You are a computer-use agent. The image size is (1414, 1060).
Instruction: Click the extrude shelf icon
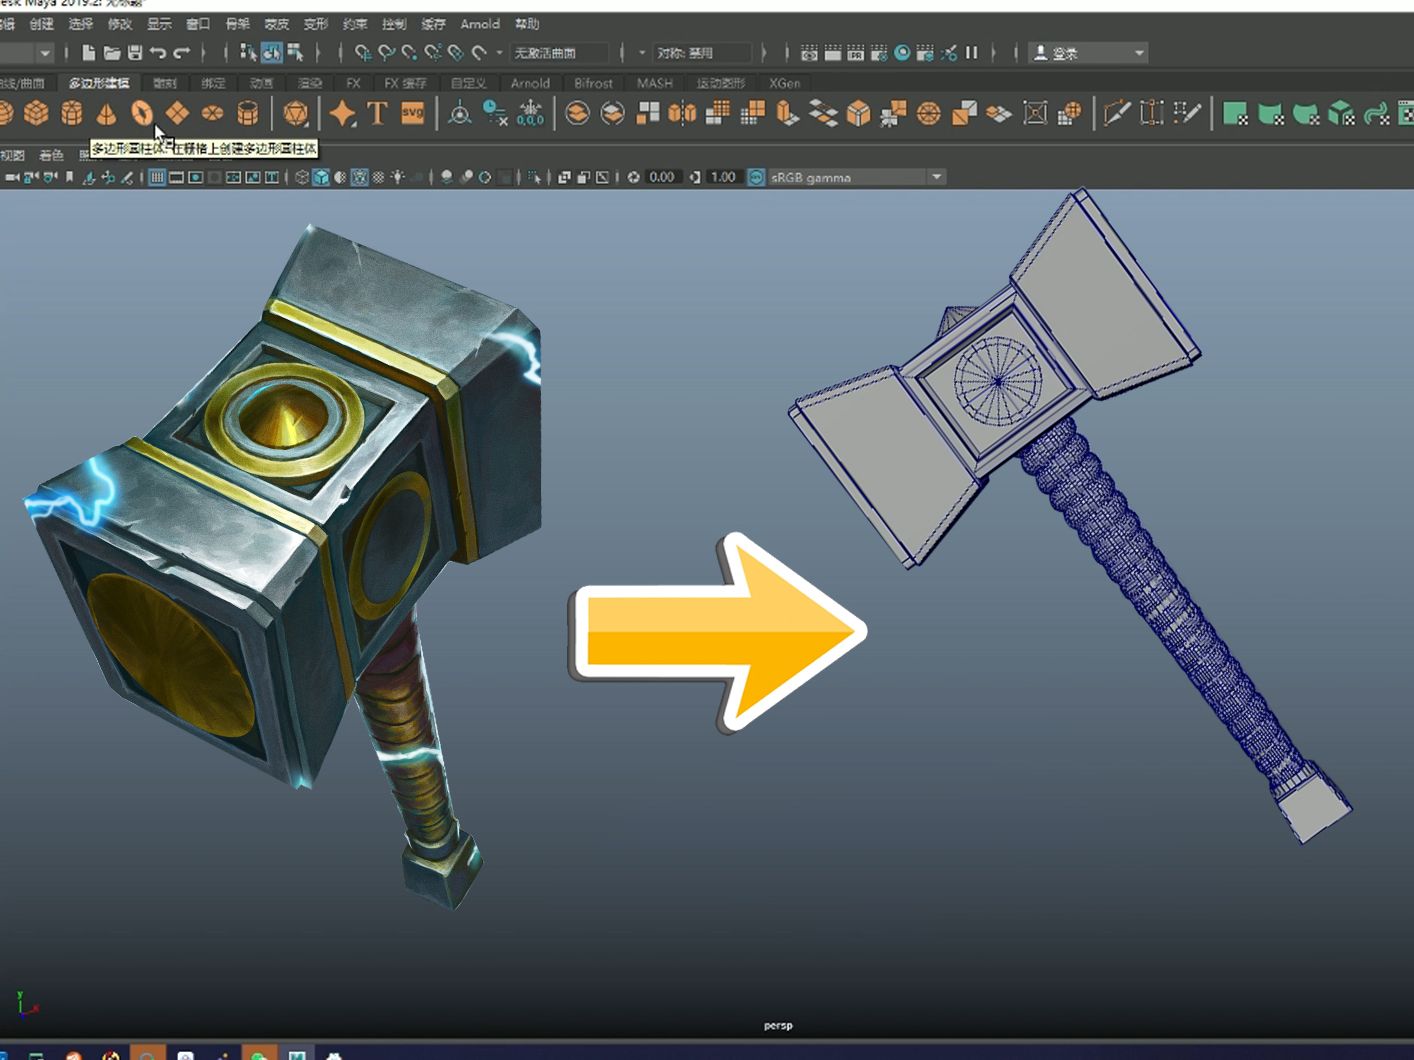(x=788, y=113)
